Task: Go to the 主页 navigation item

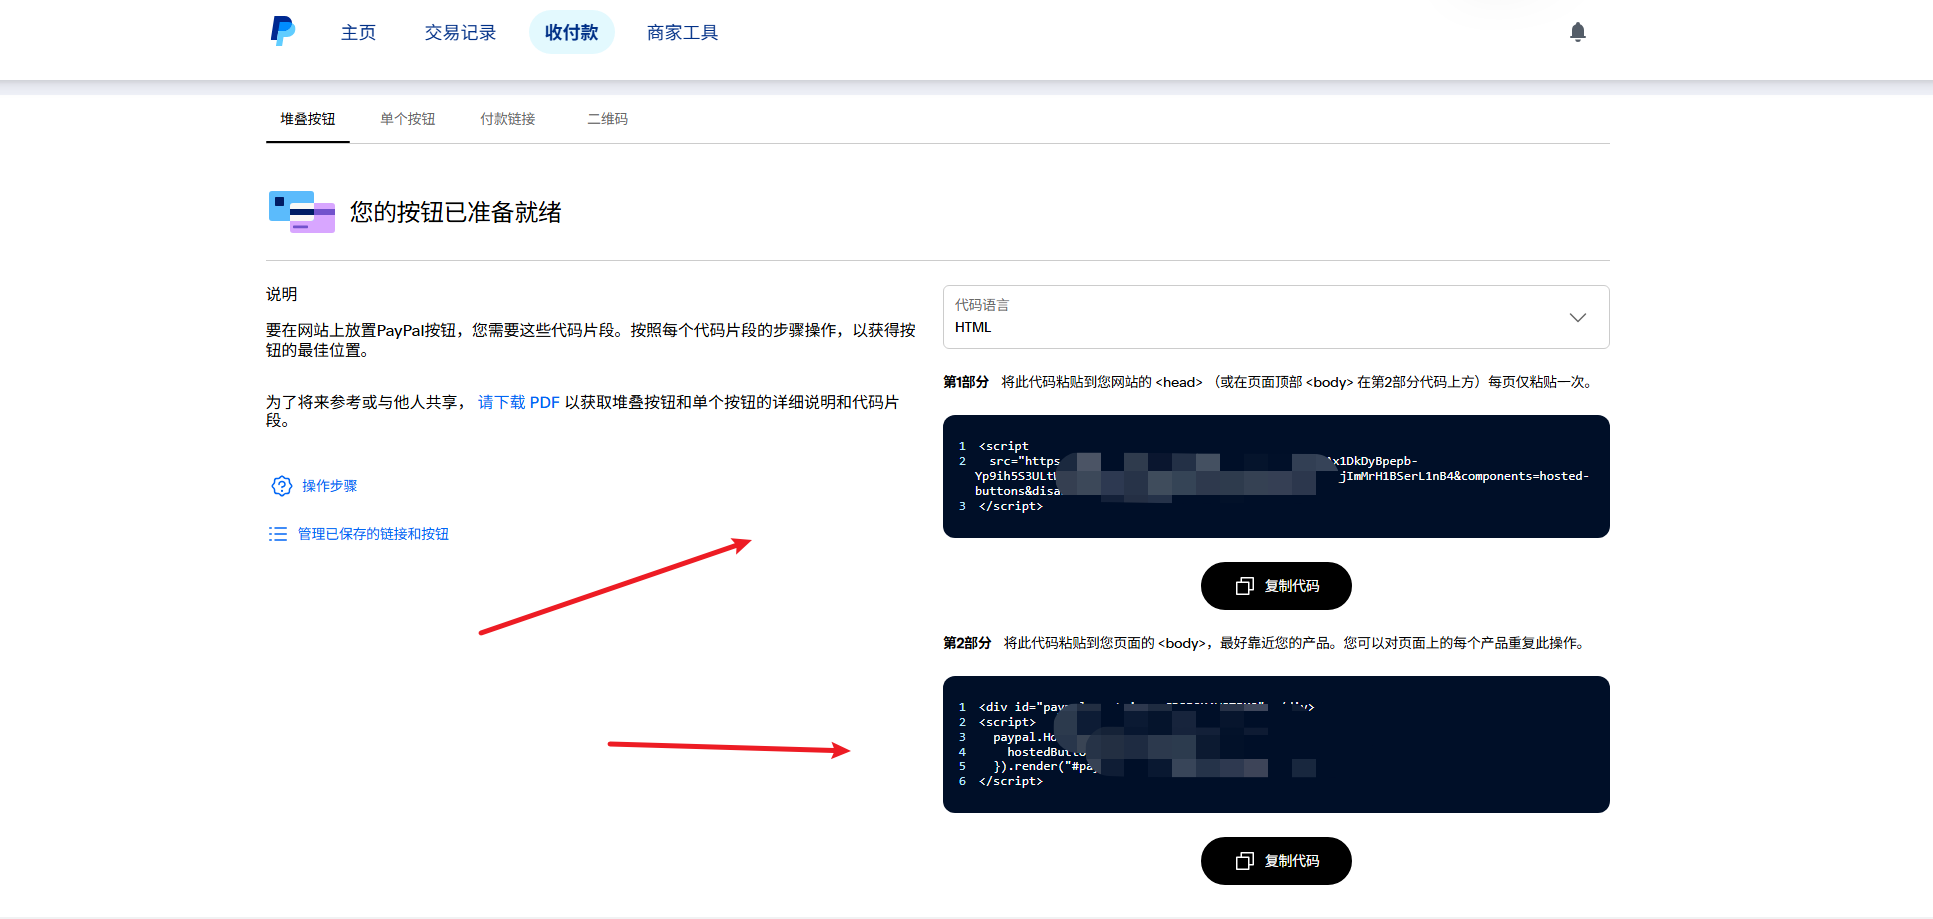Action: [358, 32]
